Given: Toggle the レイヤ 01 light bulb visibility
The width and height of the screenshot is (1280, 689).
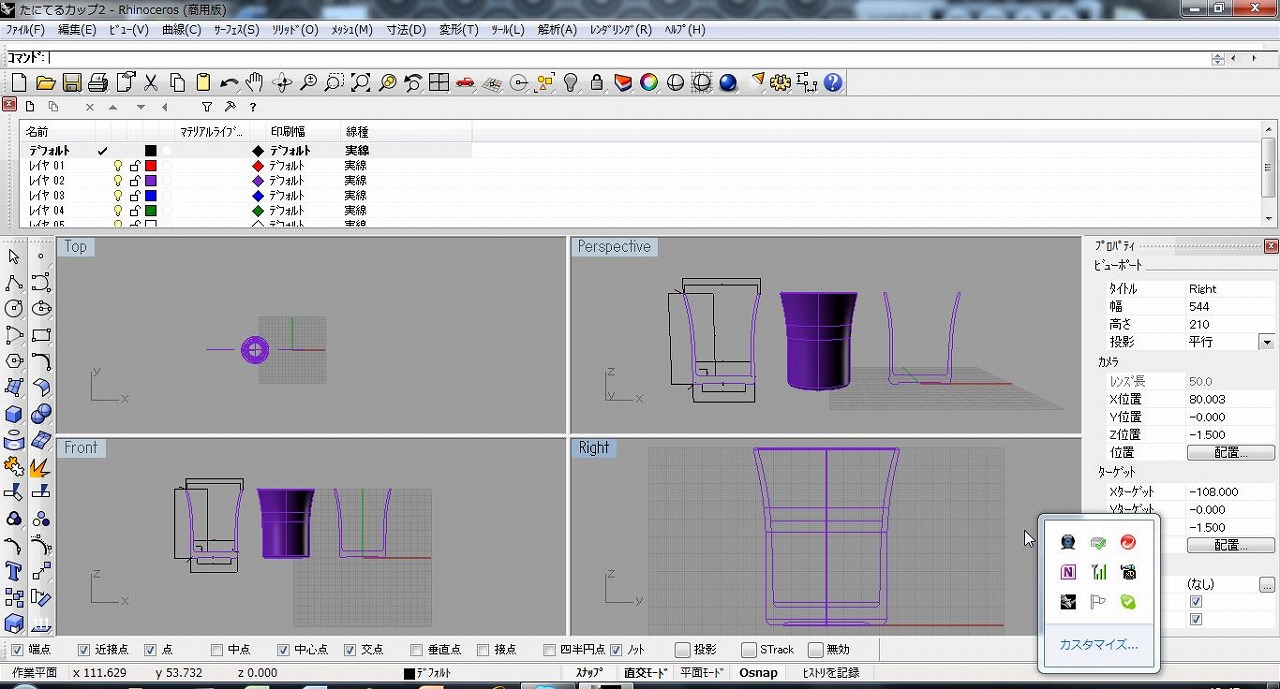Looking at the screenshot, I should point(118,166).
